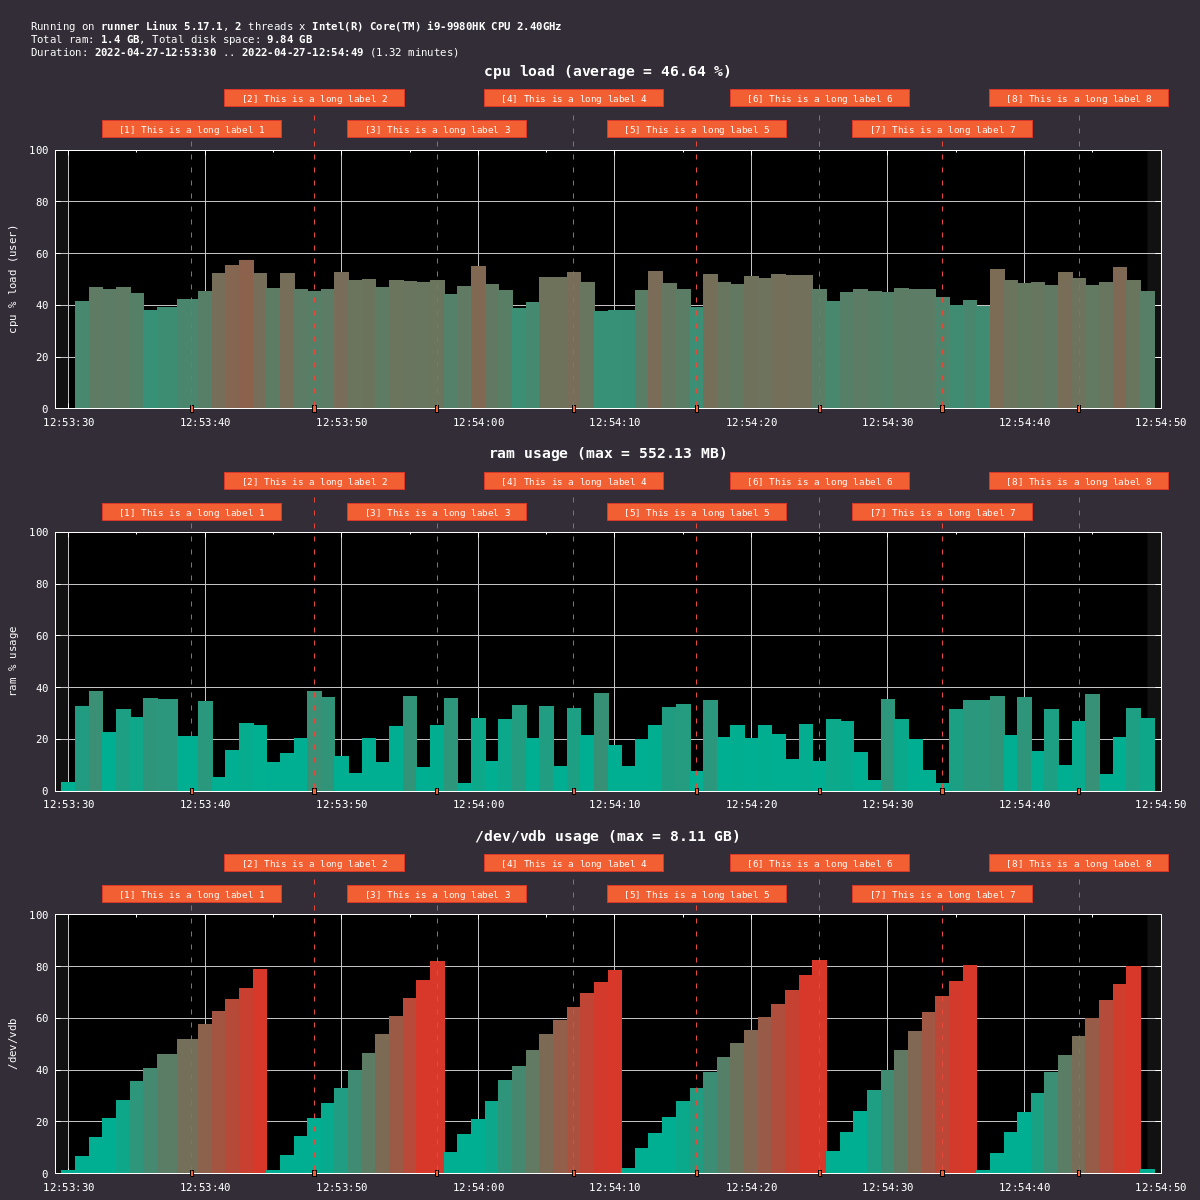1200x1200 pixels.
Task: Click label 8 above the cpu load chart
Action: 1078,98
